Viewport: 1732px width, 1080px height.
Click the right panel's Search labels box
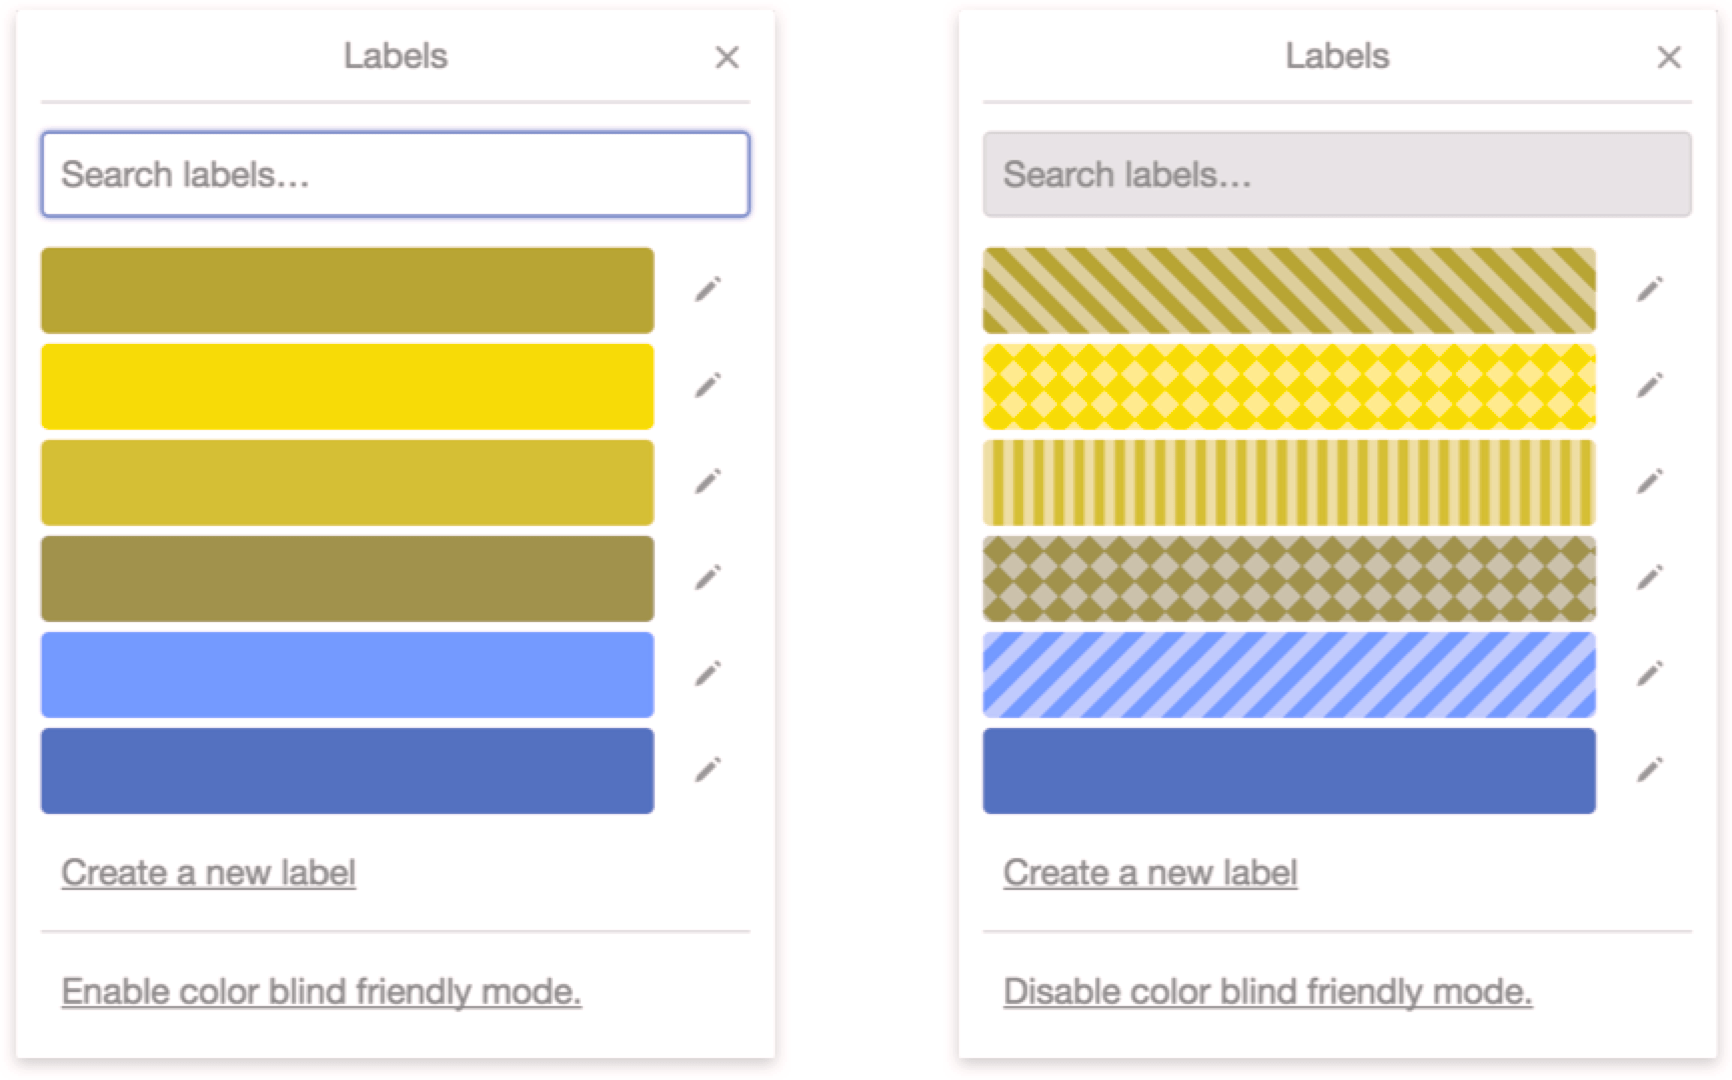tap(1337, 175)
